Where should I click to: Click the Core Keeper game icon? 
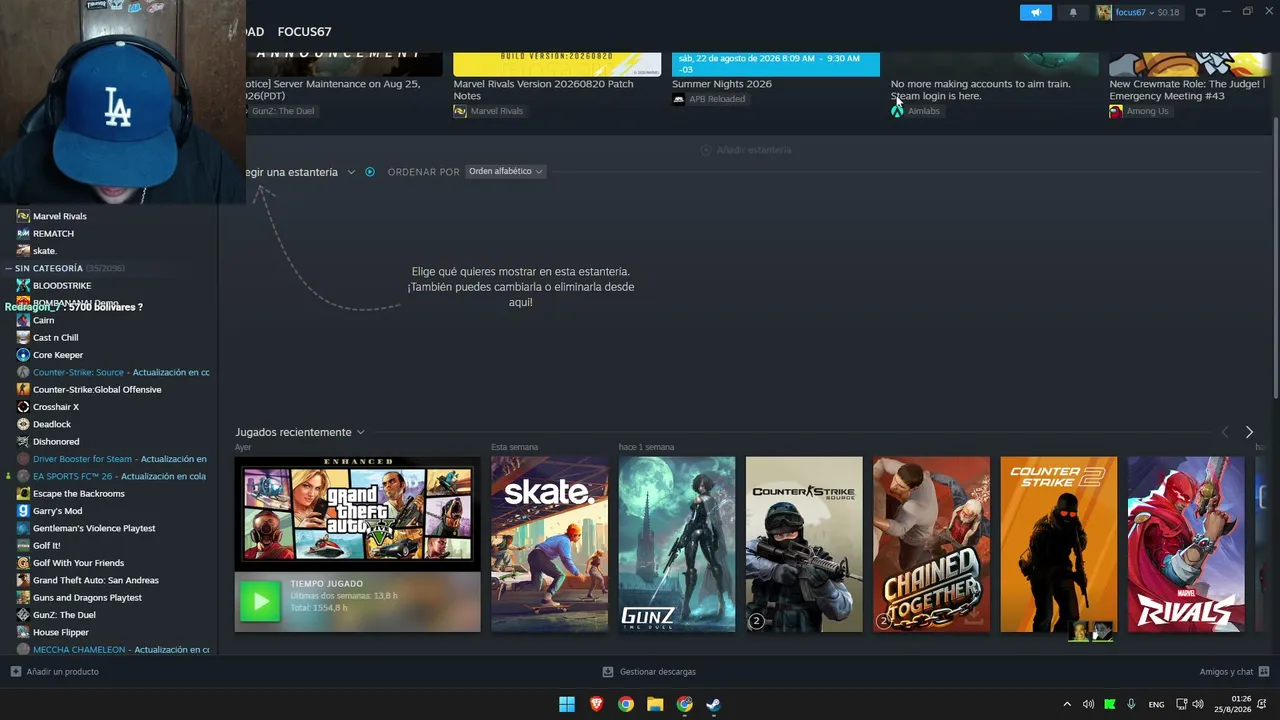23,355
